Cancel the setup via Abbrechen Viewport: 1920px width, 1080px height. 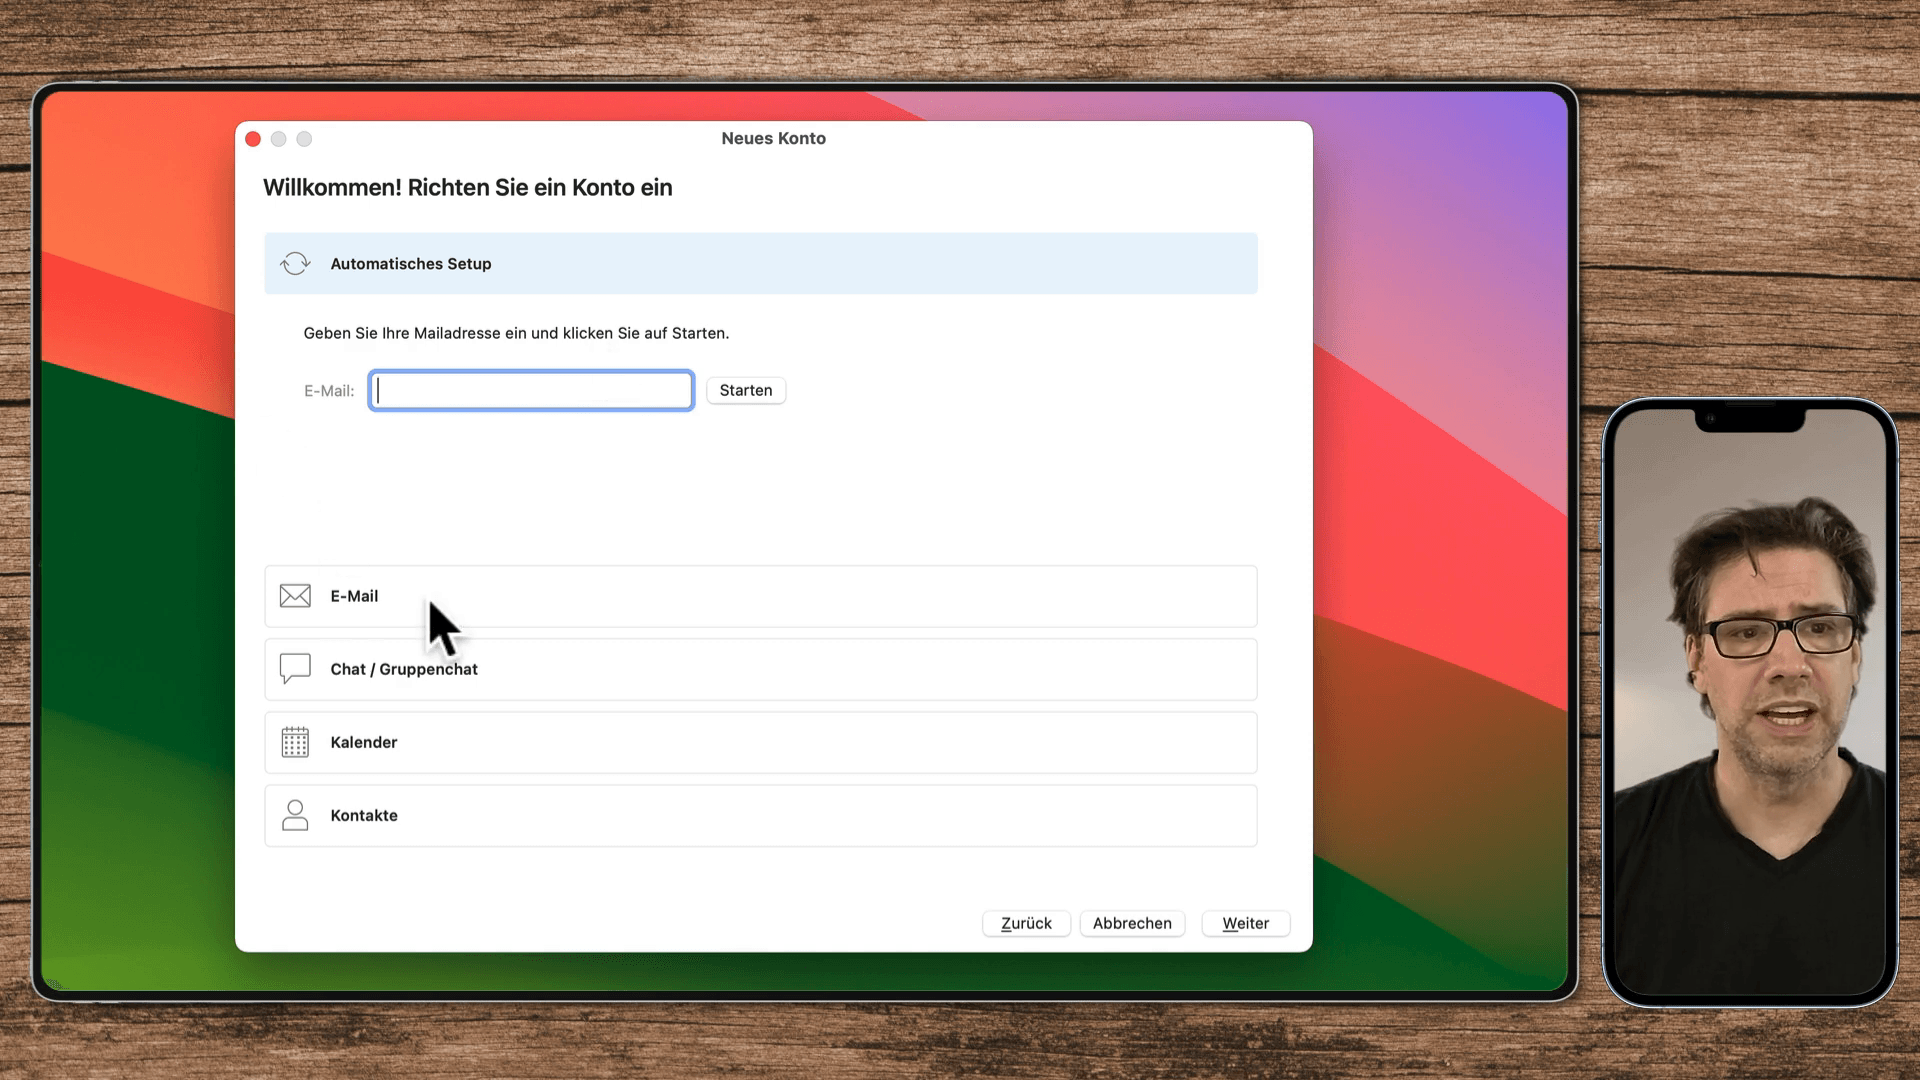(1131, 923)
